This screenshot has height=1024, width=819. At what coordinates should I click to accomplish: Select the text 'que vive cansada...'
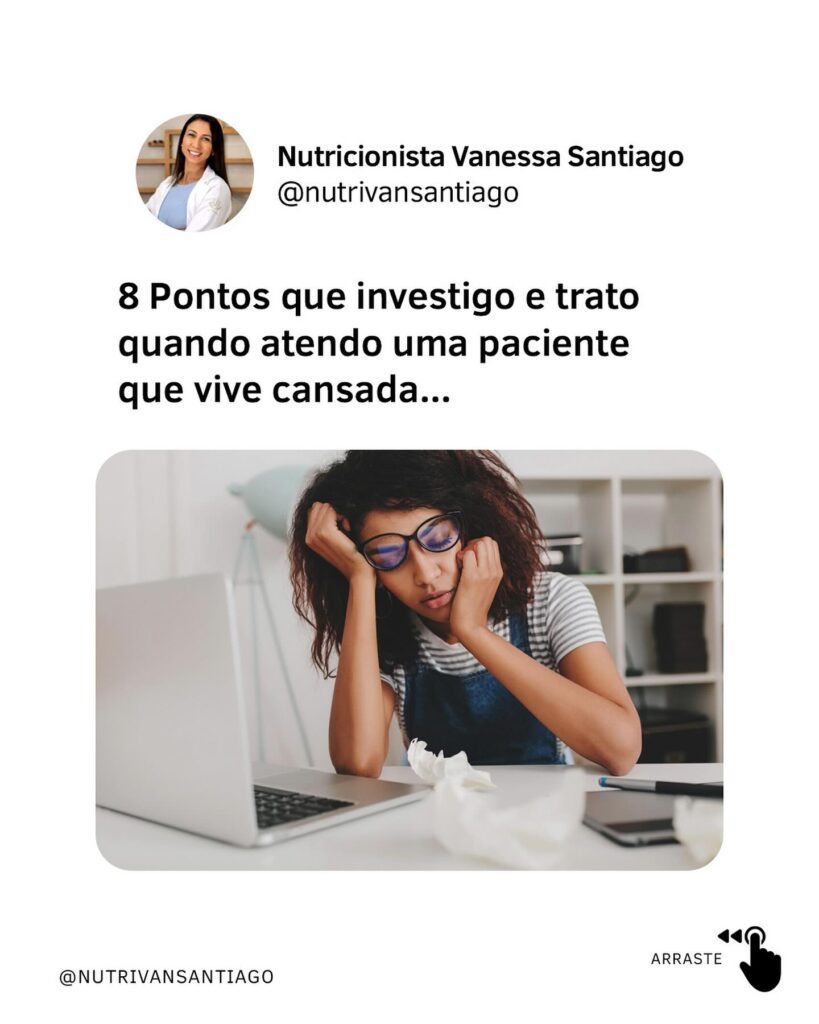click(284, 391)
